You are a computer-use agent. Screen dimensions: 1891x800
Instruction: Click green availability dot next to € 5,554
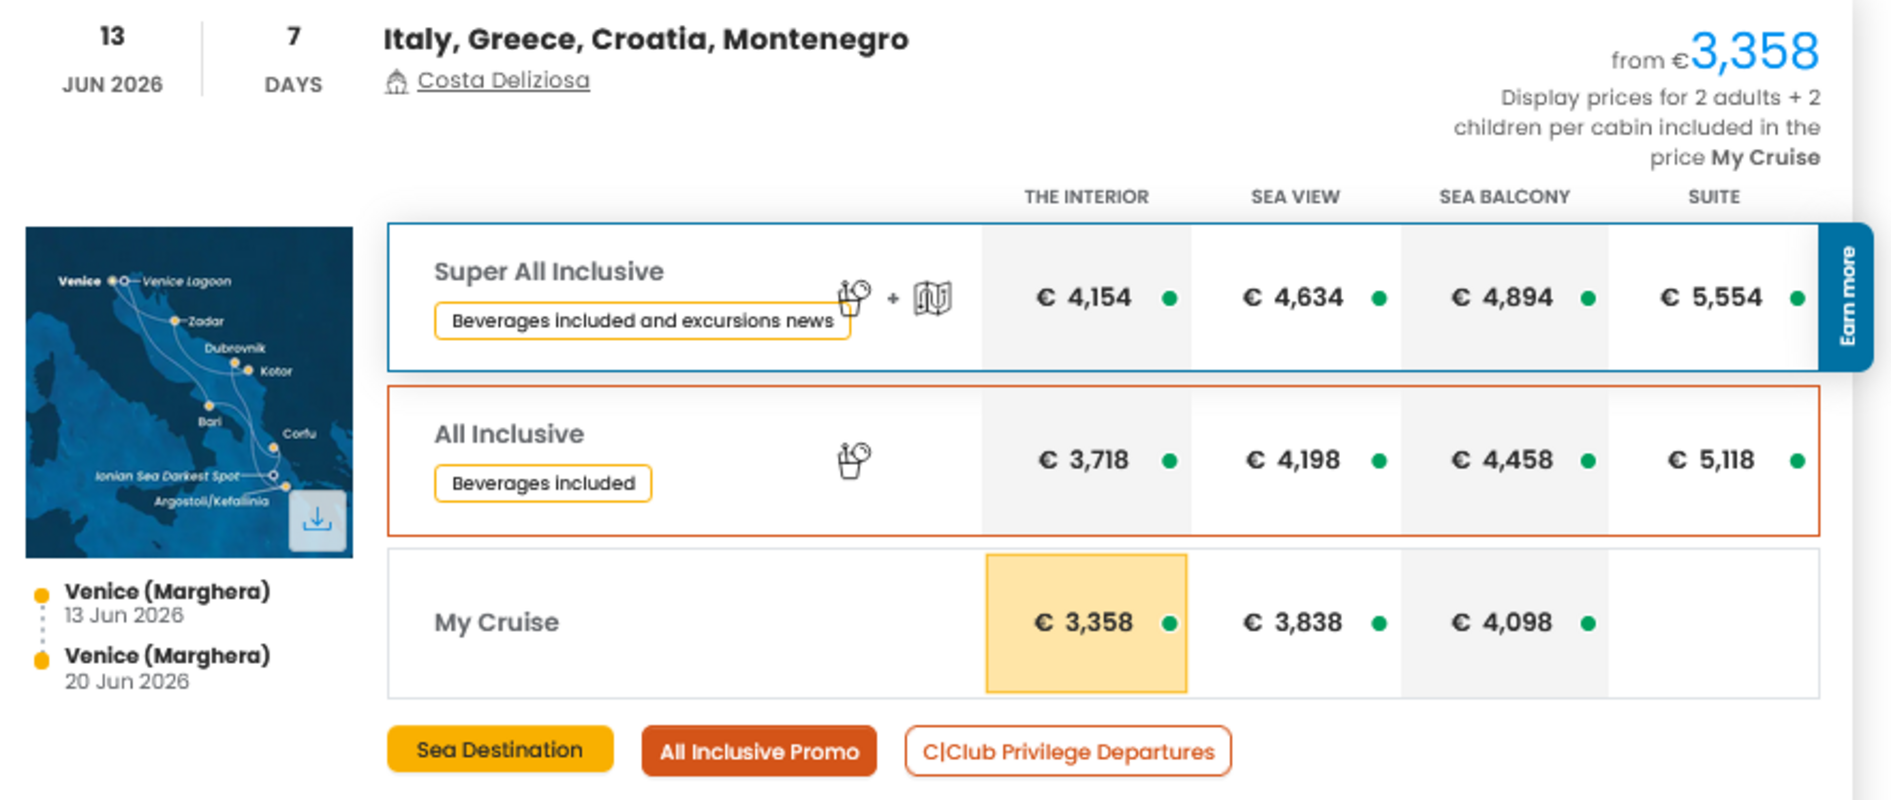[x=1797, y=298]
